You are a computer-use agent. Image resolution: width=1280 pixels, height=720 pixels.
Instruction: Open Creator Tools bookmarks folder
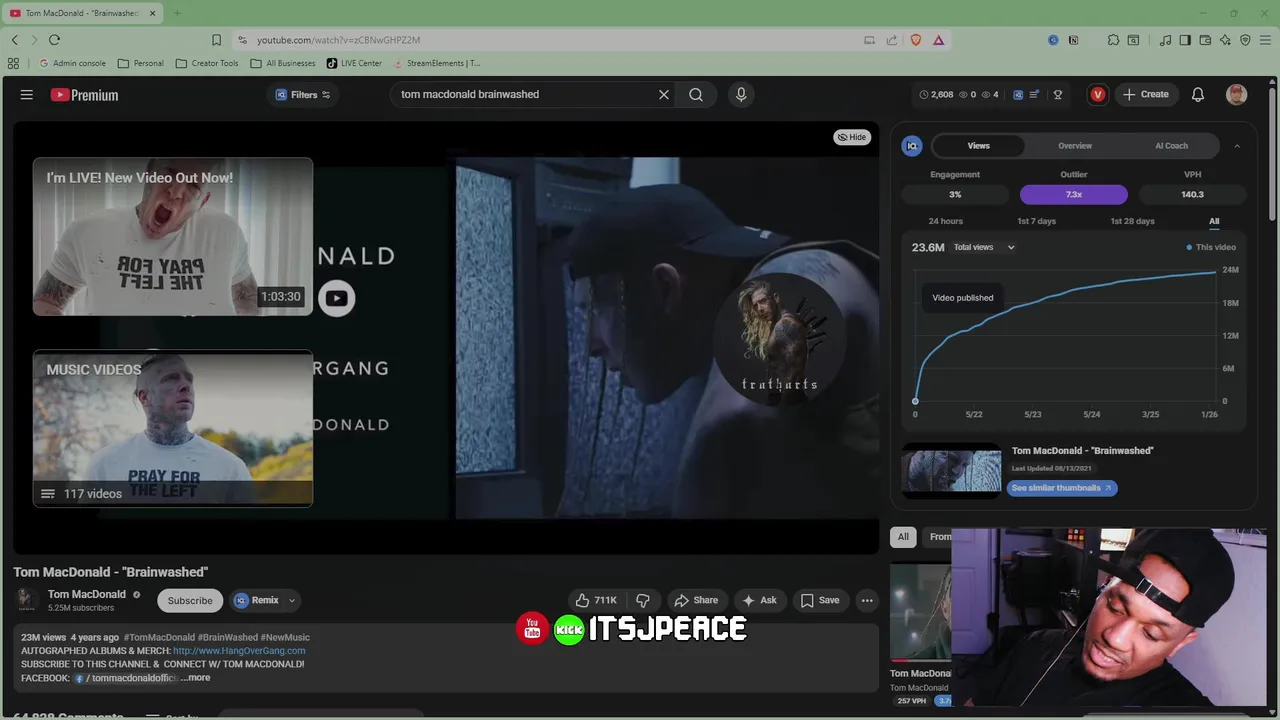(x=207, y=63)
